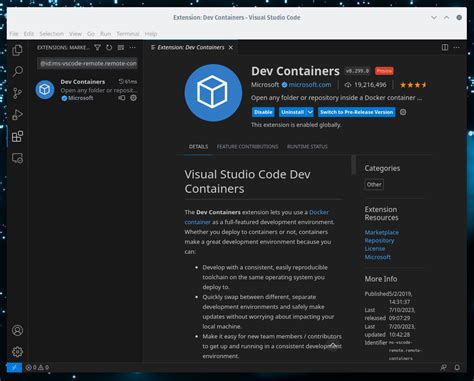
Task: Disable the Dev Containers extension
Action: [x=263, y=112]
